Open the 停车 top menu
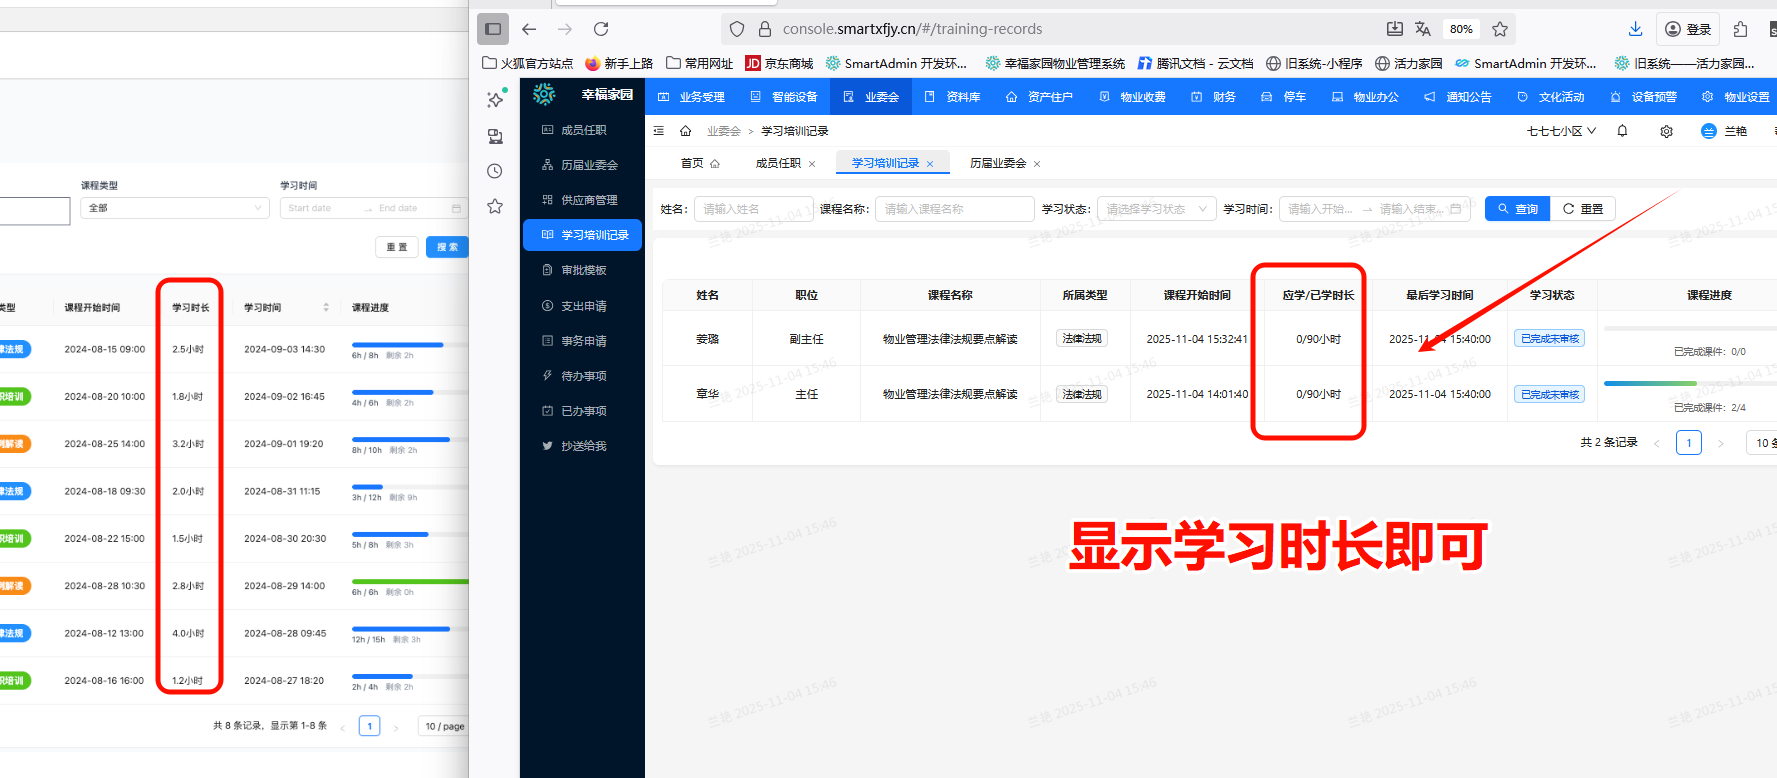1777x778 pixels. pyautogui.click(x=1284, y=97)
